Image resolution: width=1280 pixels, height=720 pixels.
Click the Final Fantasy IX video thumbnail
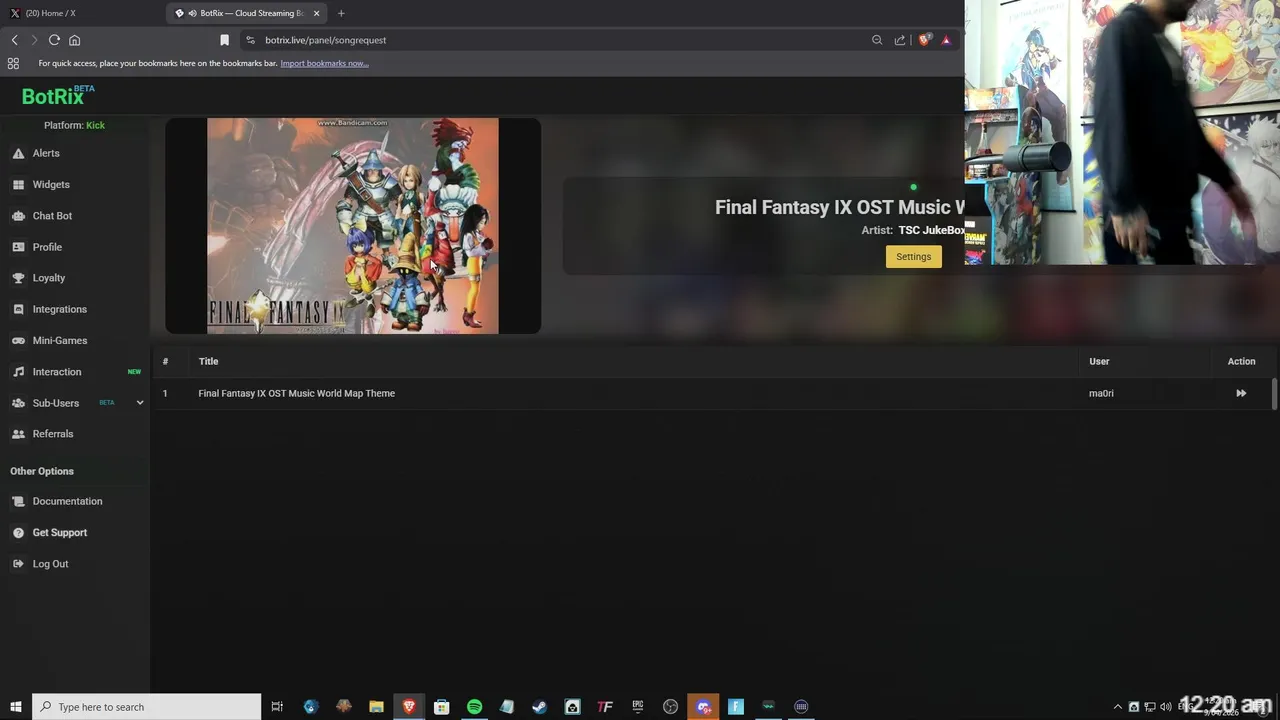click(x=352, y=226)
